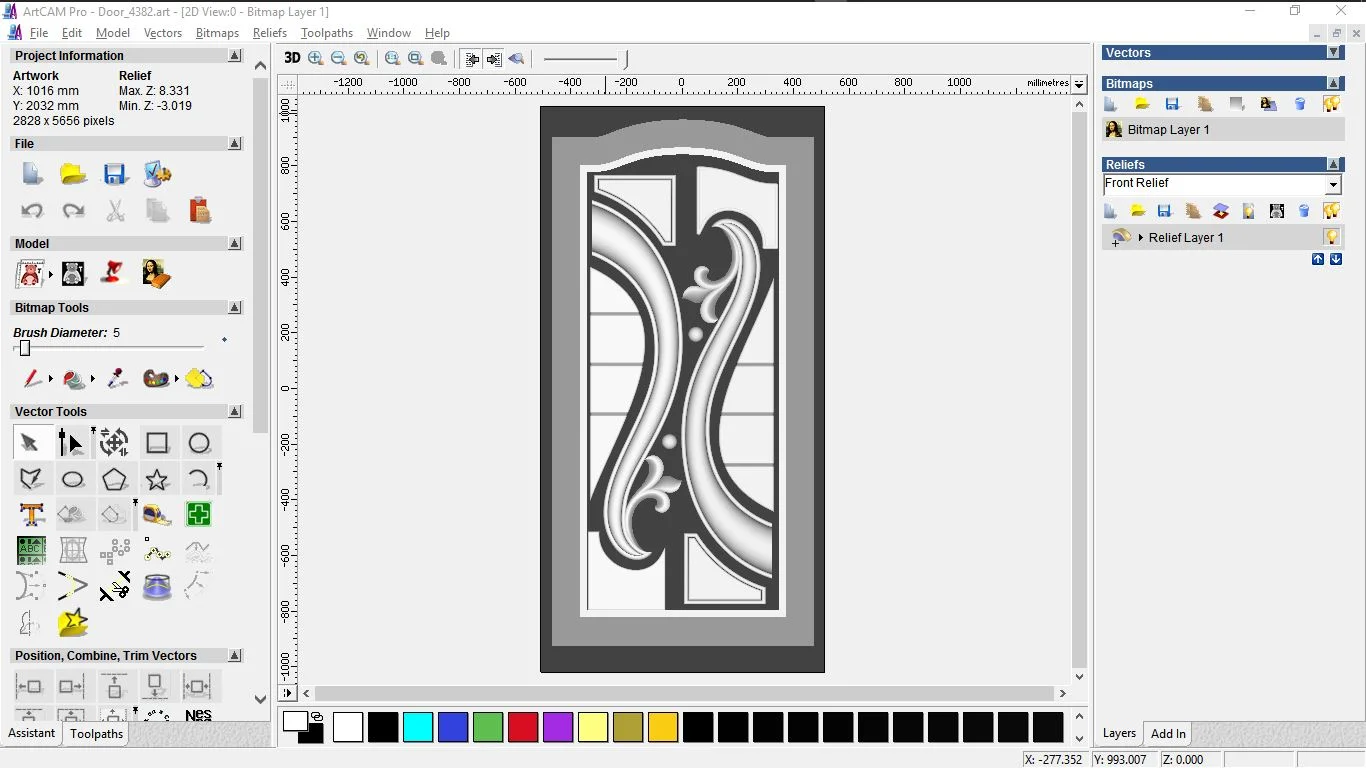This screenshot has width=1366, height=768.
Task: Expand the Vectors panel
Action: (1333, 53)
